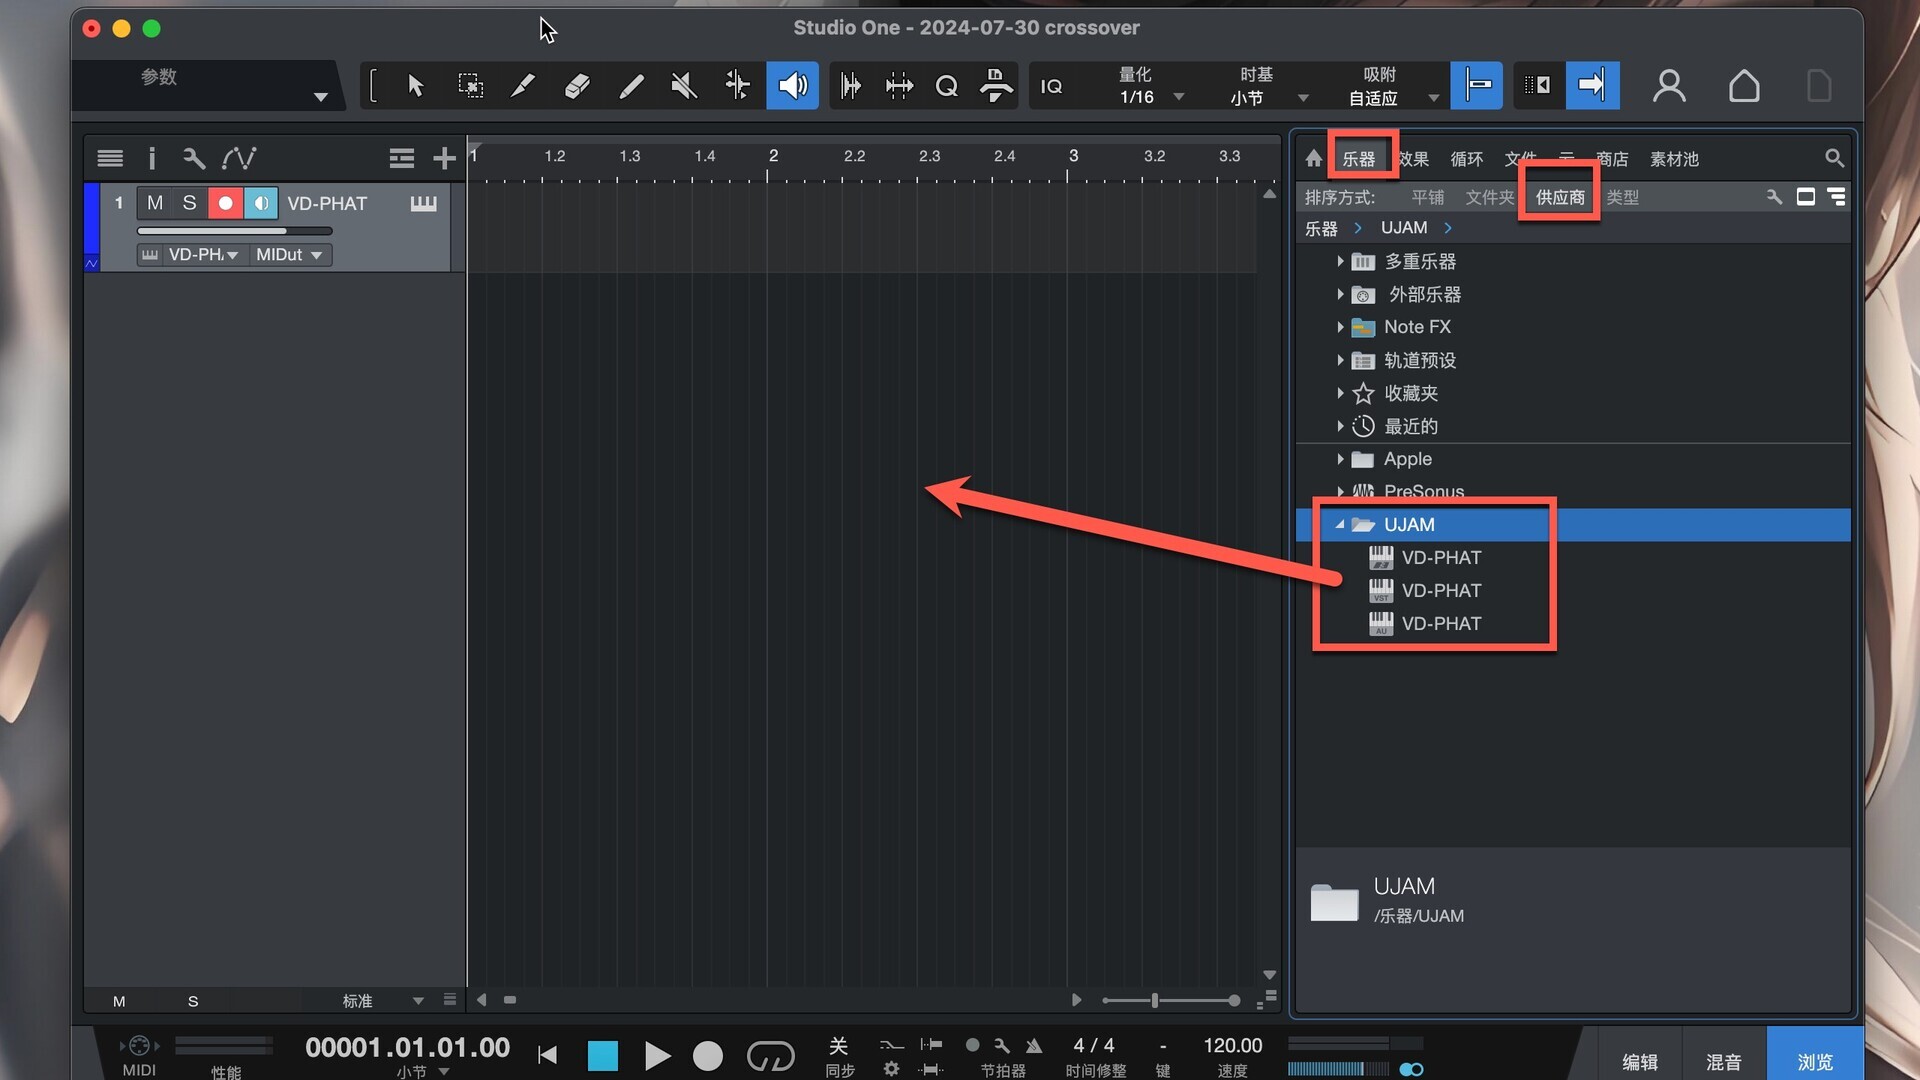
Task: Toggle record arm on VD-PHAT track
Action: click(225, 203)
